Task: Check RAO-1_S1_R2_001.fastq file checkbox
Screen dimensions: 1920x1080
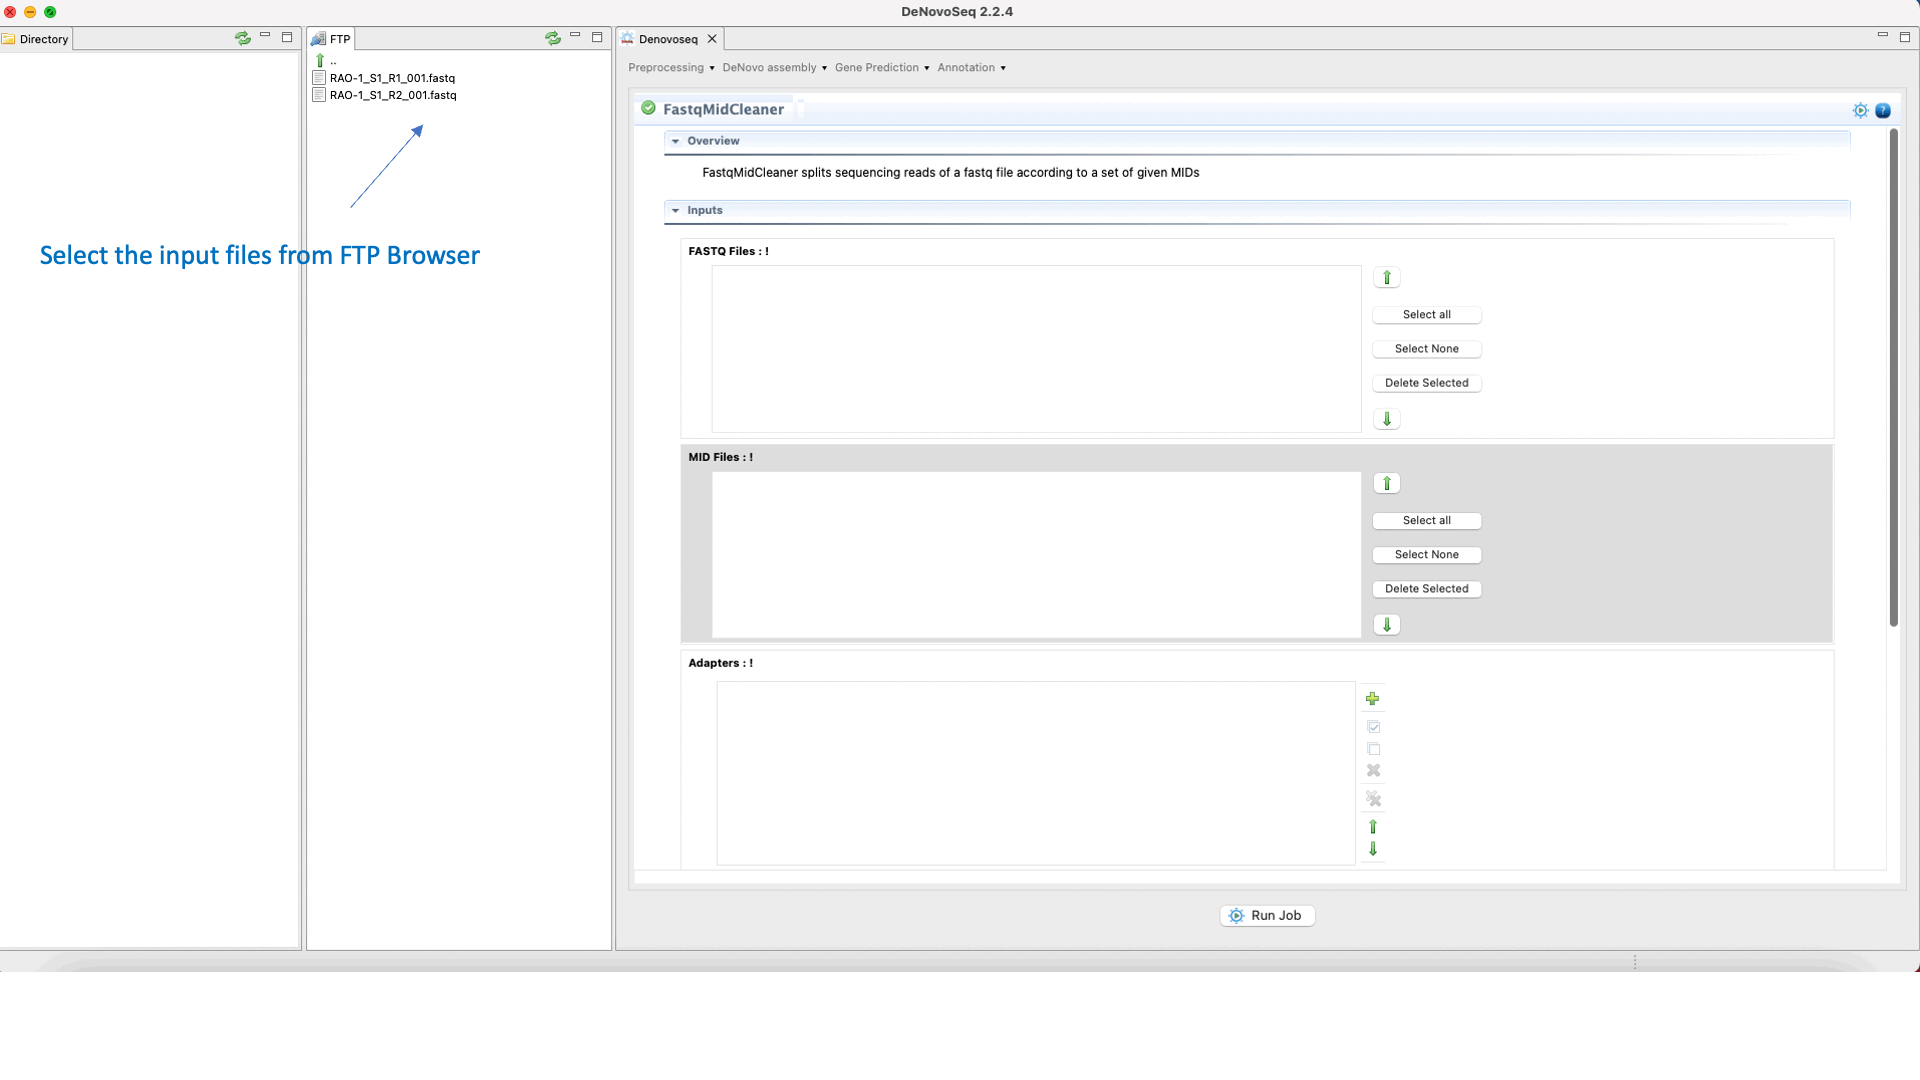Action: pyautogui.click(x=320, y=95)
